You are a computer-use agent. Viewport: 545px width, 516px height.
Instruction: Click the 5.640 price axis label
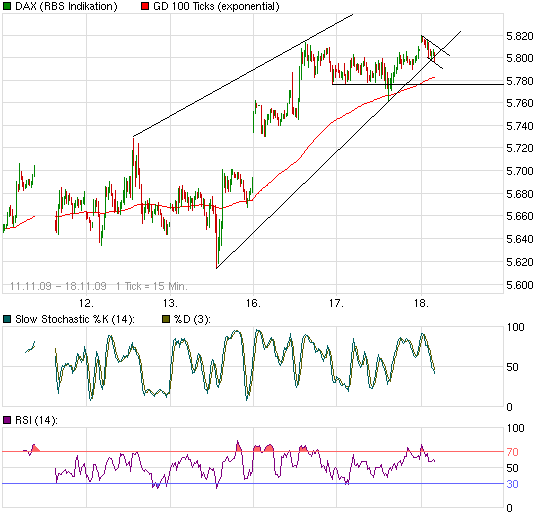click(520, 239)
